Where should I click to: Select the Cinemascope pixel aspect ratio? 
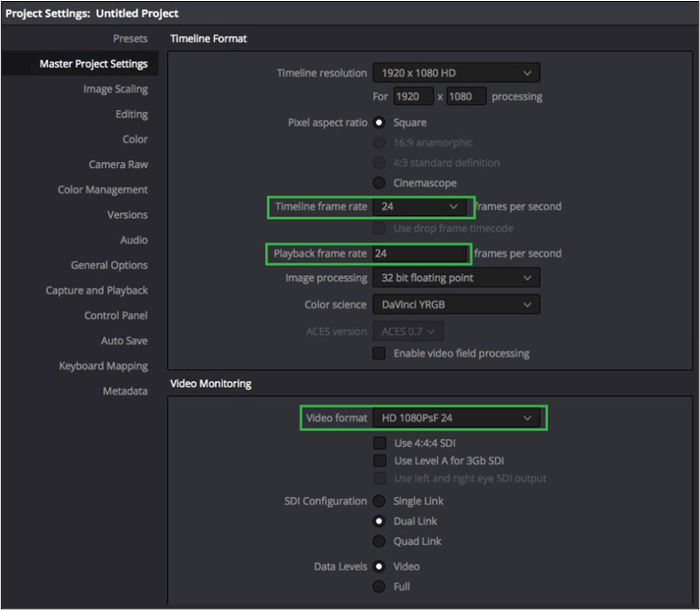(380, 183)
